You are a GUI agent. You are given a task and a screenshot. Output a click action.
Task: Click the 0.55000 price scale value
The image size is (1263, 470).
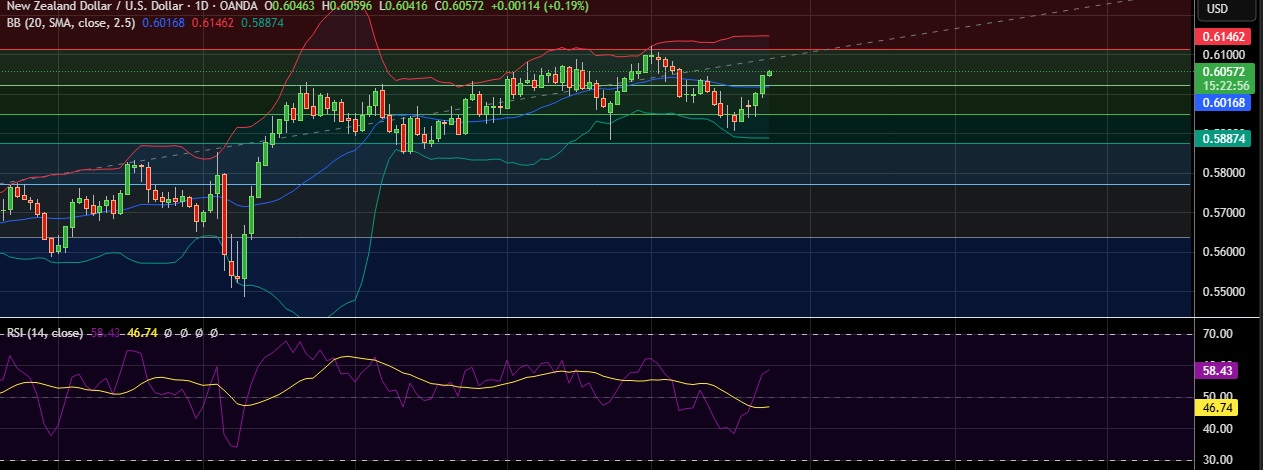1223,292
